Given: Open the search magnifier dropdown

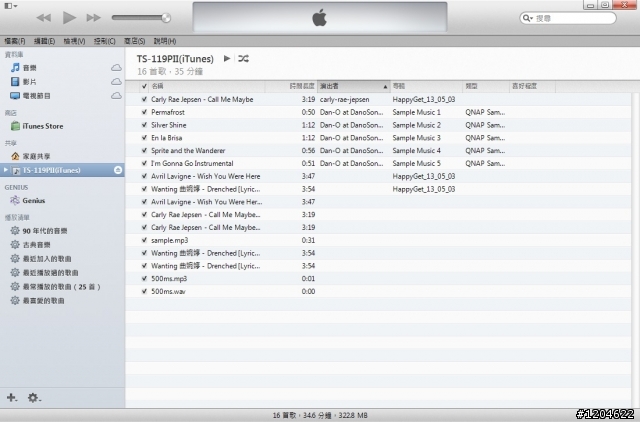Looking at the screenshot, I should coord(528,18).
